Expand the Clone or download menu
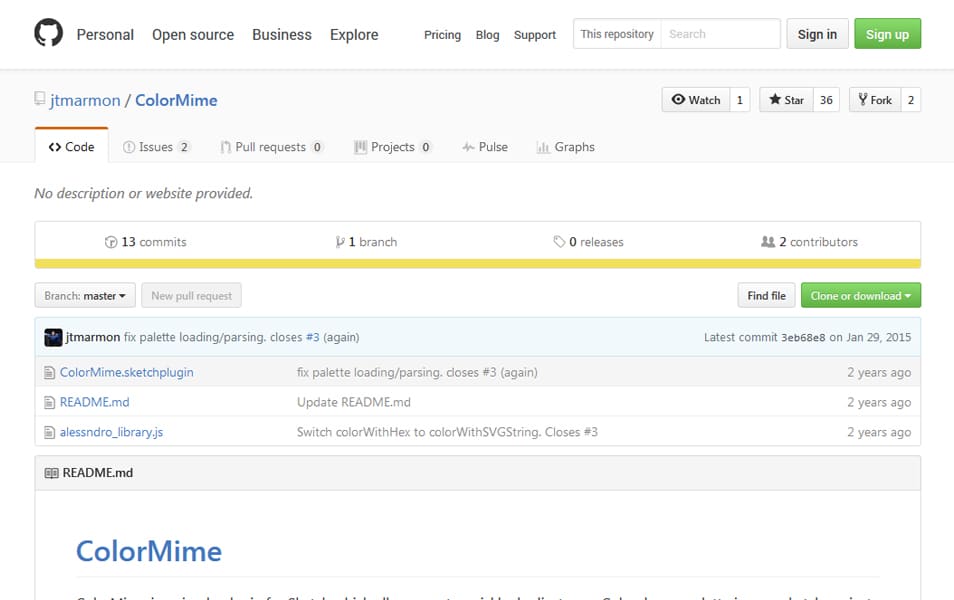Image resolution: width=954 pixels, height=600 pixels. (860, 296)
